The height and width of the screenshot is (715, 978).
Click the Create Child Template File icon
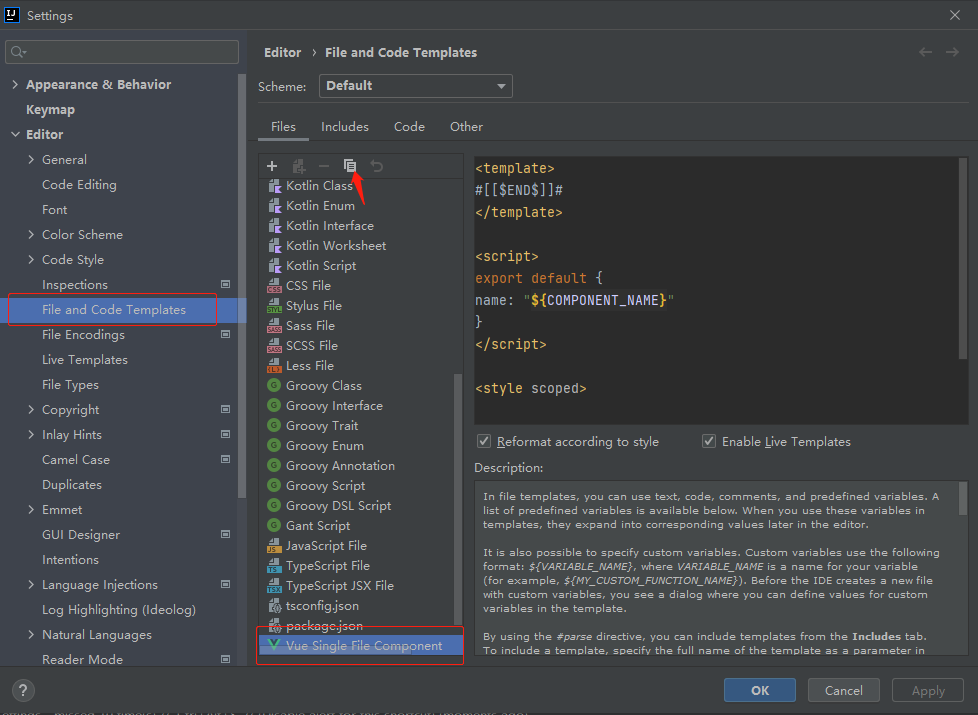pos(299,166)
